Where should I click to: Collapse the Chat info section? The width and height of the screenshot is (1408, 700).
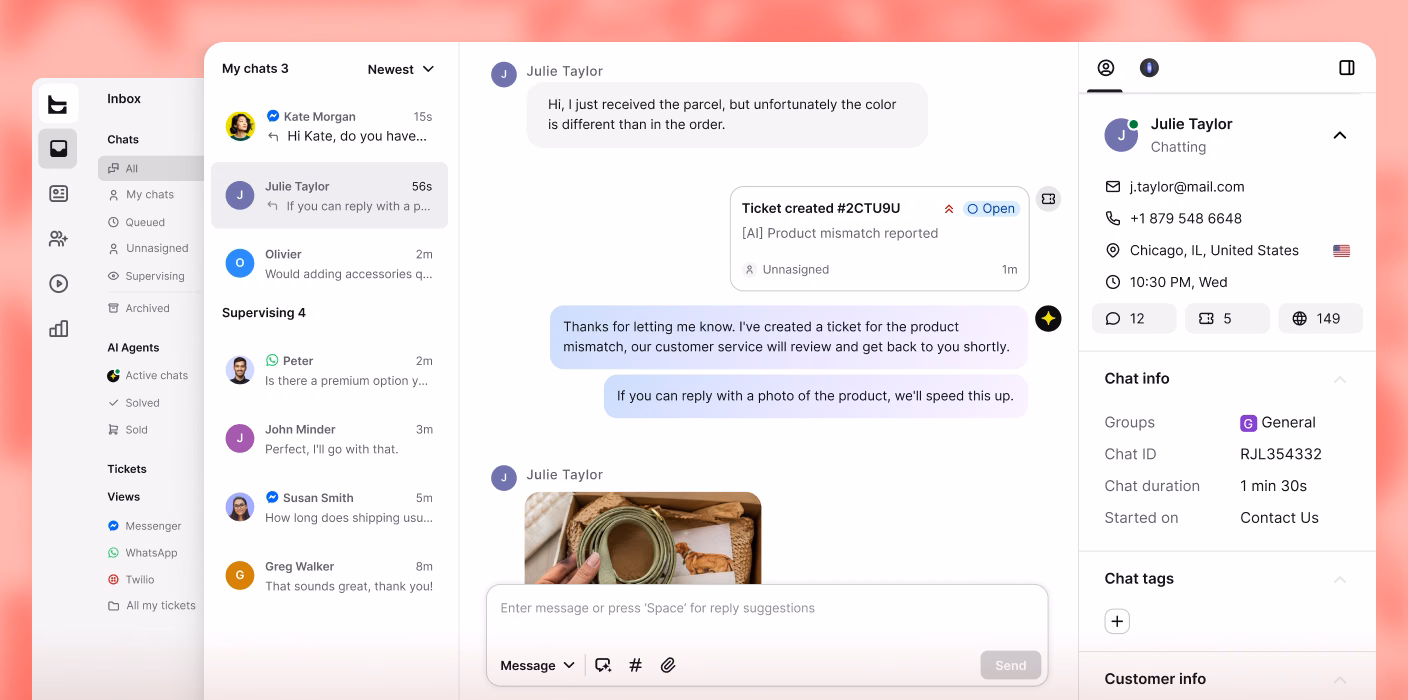point(1340,379)
